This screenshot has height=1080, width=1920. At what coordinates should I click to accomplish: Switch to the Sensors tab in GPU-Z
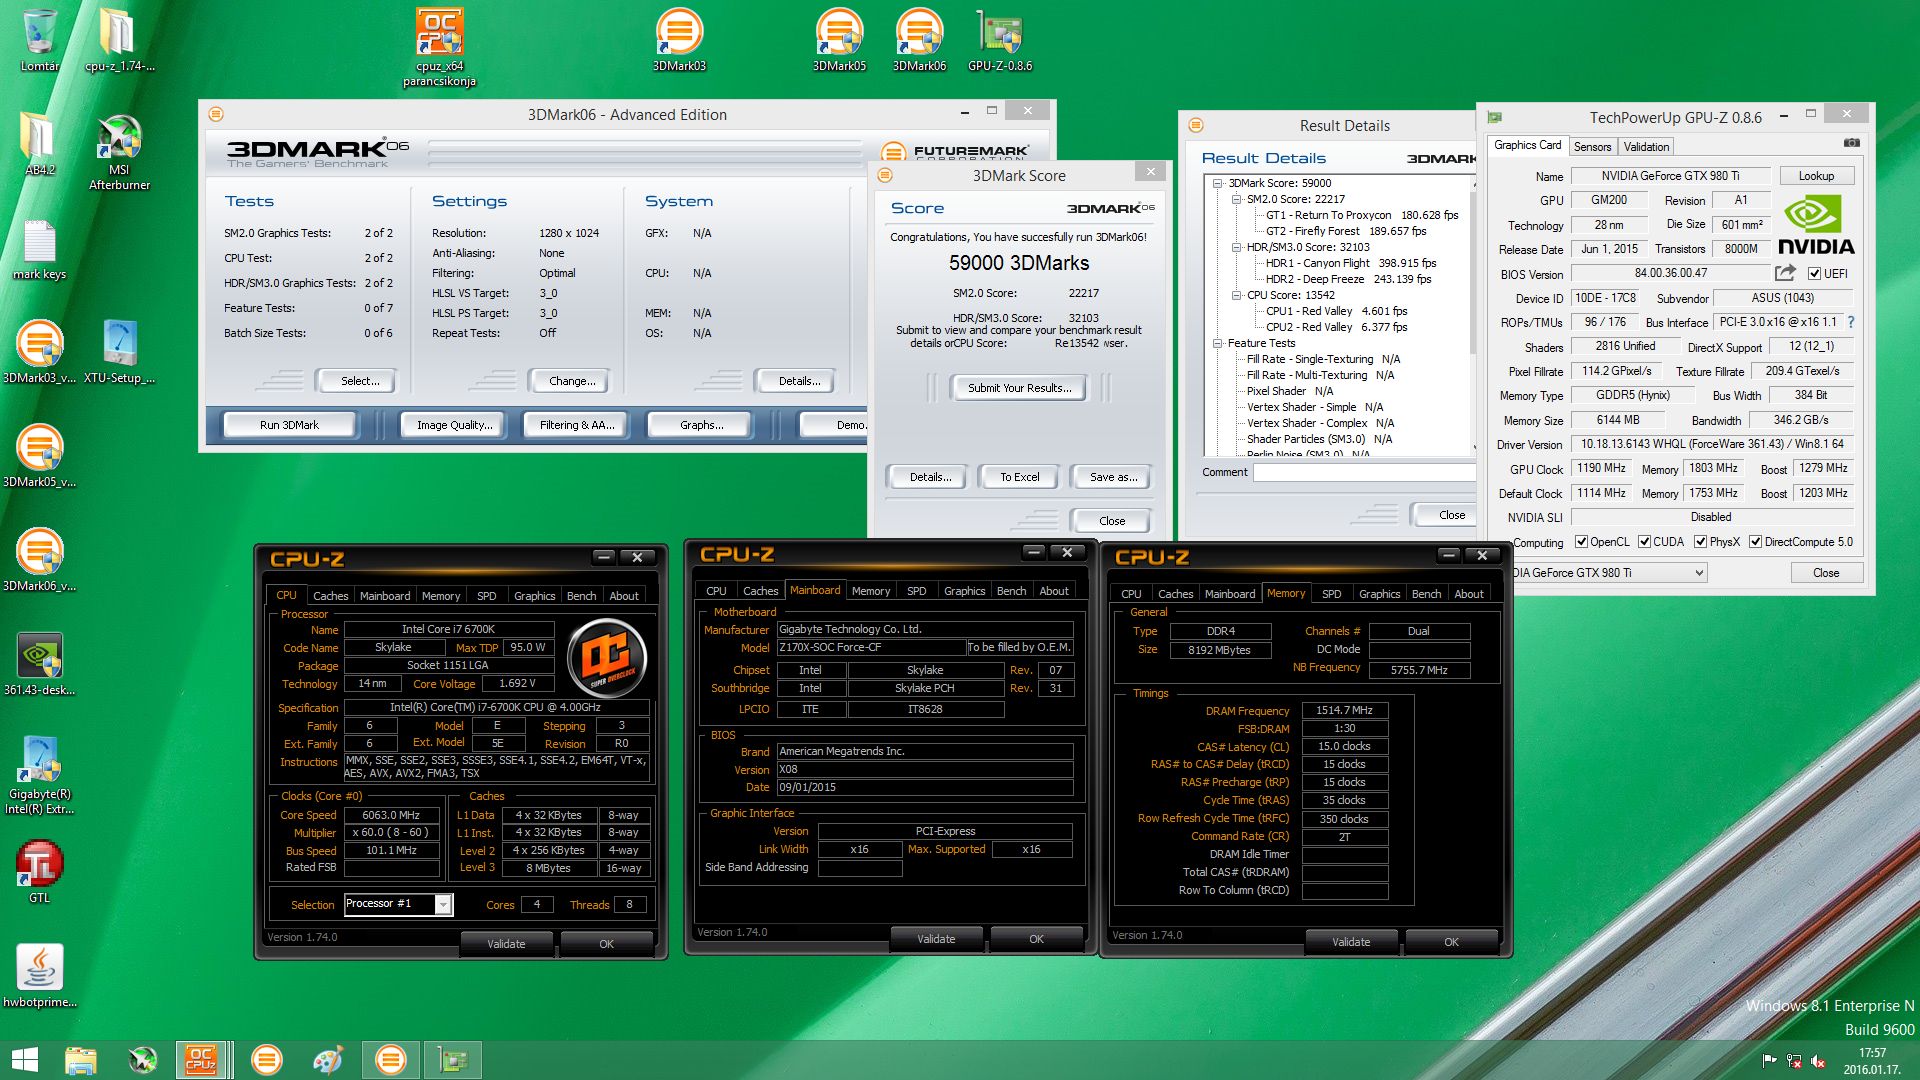1592,146
